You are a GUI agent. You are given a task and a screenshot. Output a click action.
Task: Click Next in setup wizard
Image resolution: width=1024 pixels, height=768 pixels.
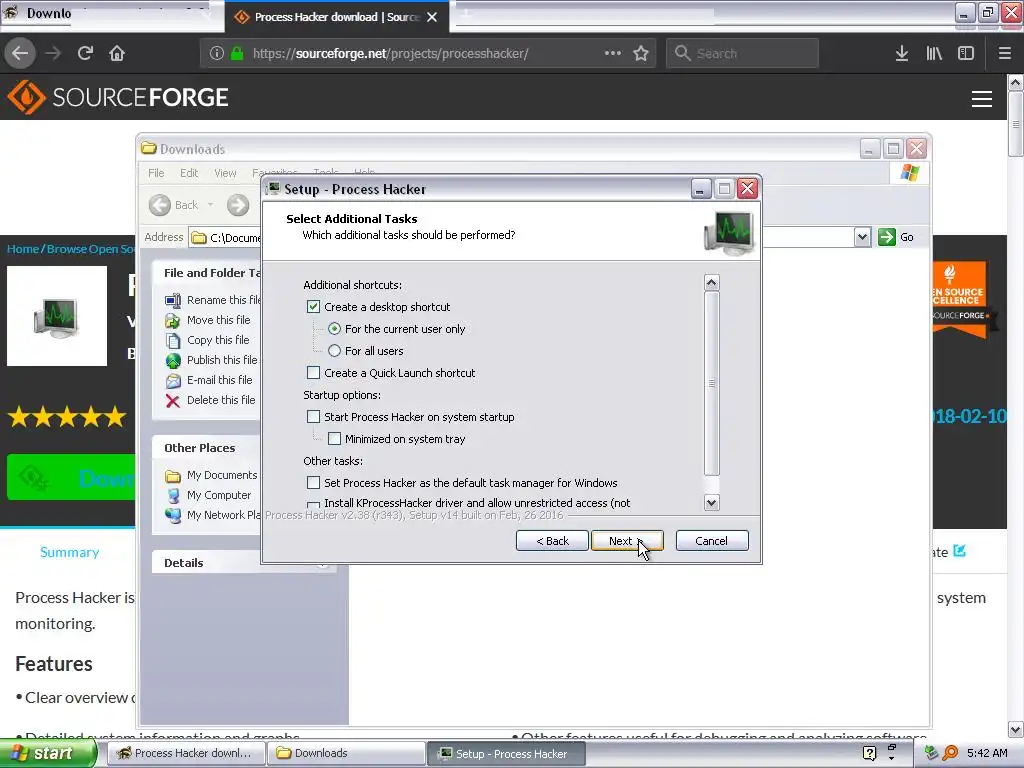627,541
